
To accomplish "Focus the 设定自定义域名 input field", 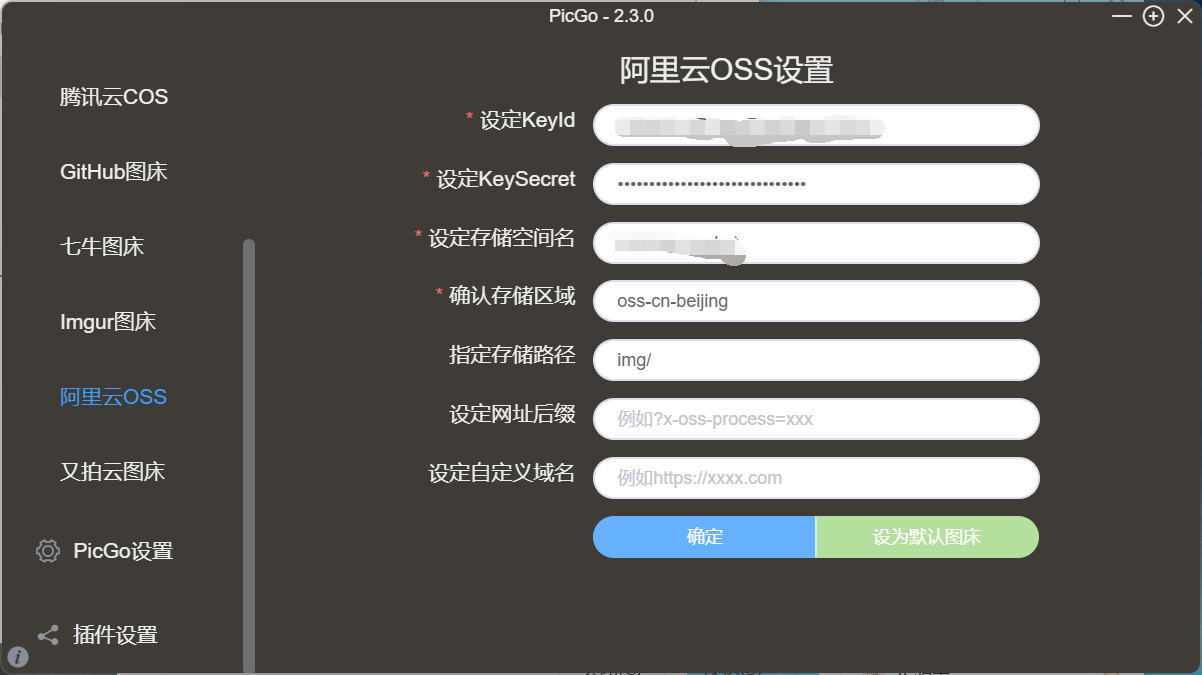I will coord(816,478).
